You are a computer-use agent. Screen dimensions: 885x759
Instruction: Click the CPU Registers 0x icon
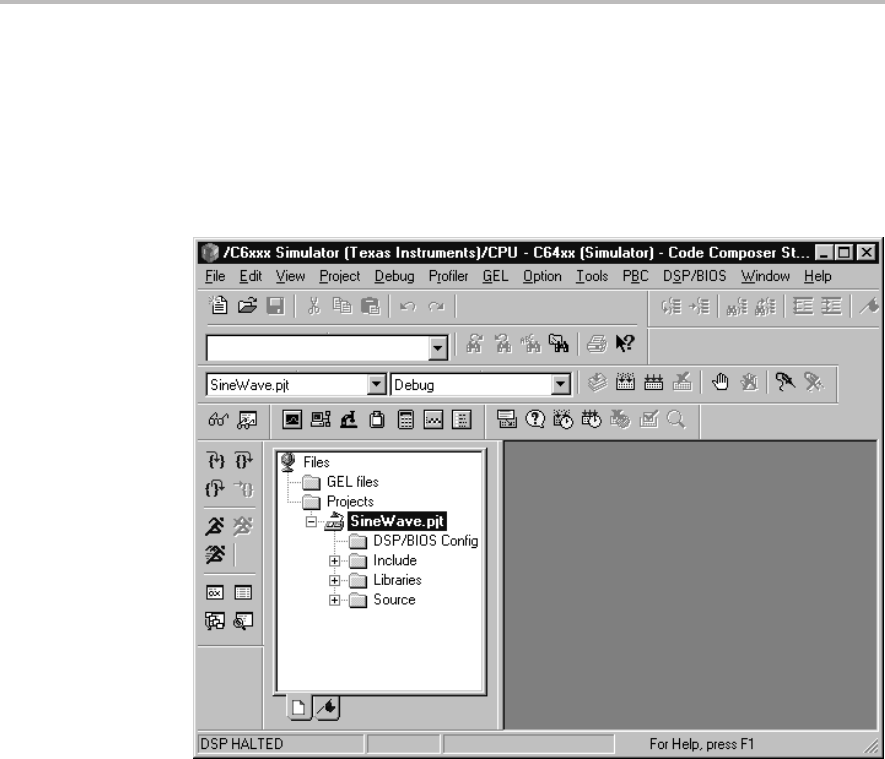click(x=215, y=593)
